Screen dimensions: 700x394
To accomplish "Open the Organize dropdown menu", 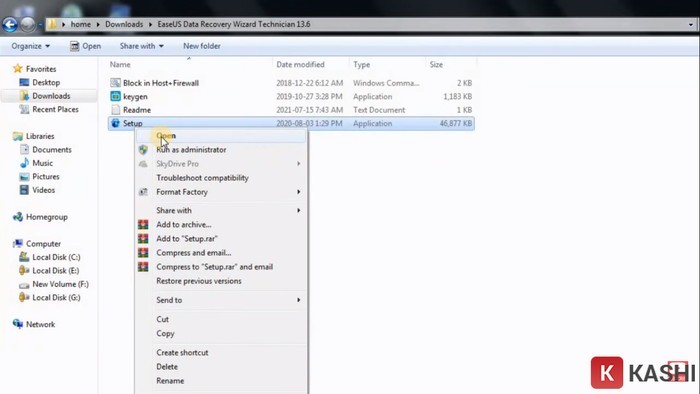I will coord(30,46).
